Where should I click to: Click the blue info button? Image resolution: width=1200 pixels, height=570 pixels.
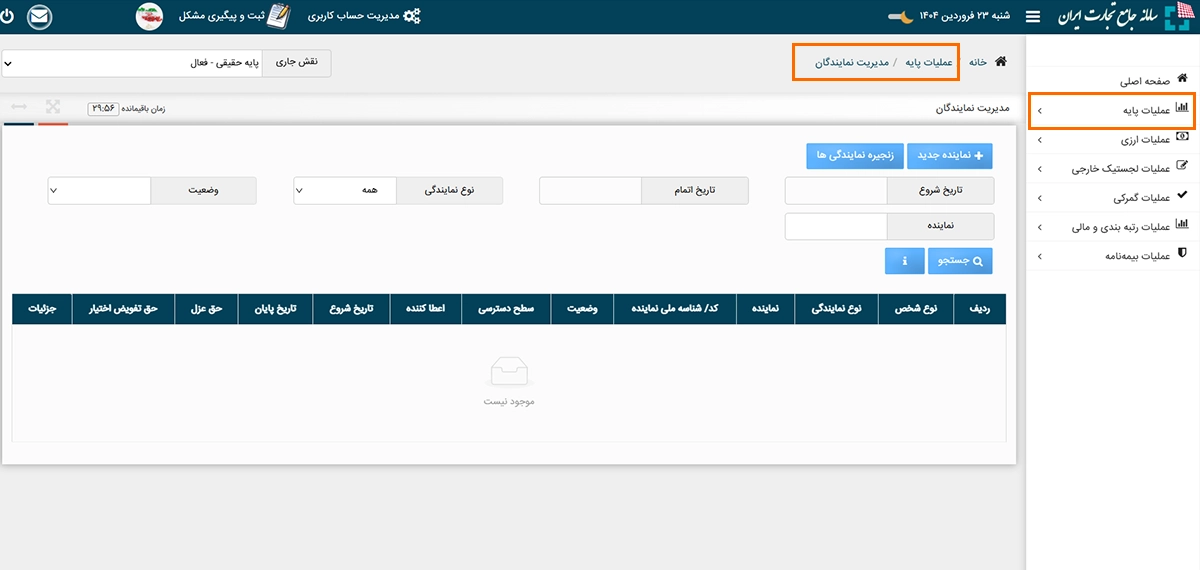pyautogui.click(x=904, y=261)
